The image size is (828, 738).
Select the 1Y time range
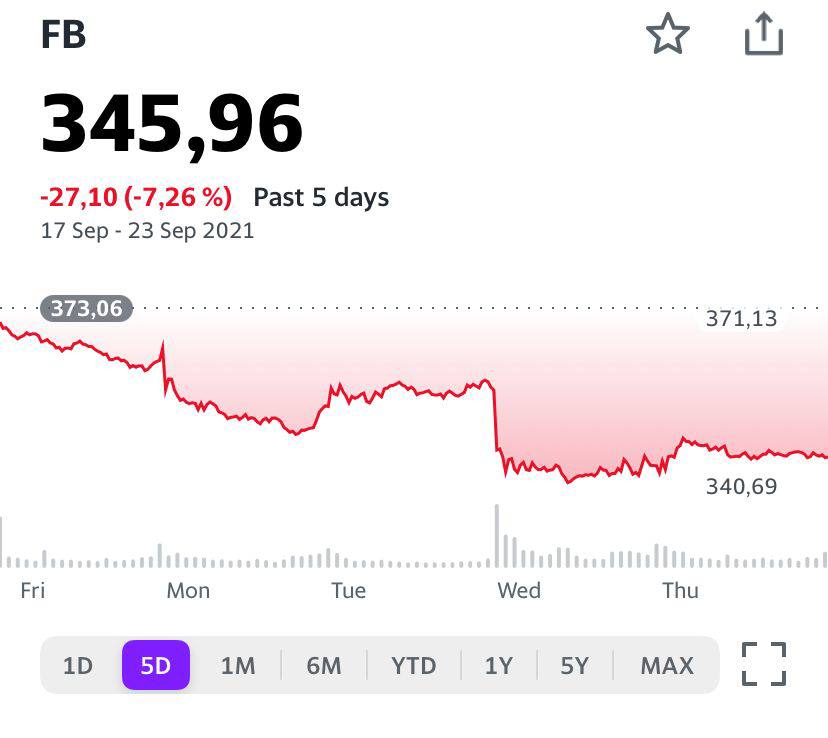point(498,665)
